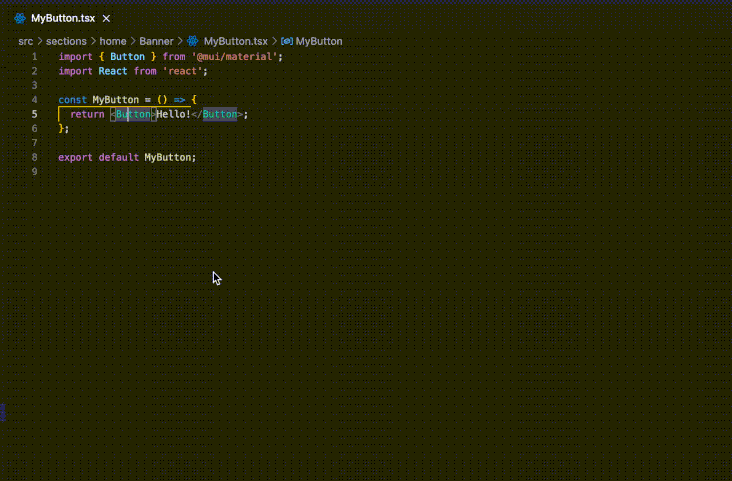This screenshot has width=732, height=481.
Task: Place cursor on the closing Button tag
Action: click(220, 114)
